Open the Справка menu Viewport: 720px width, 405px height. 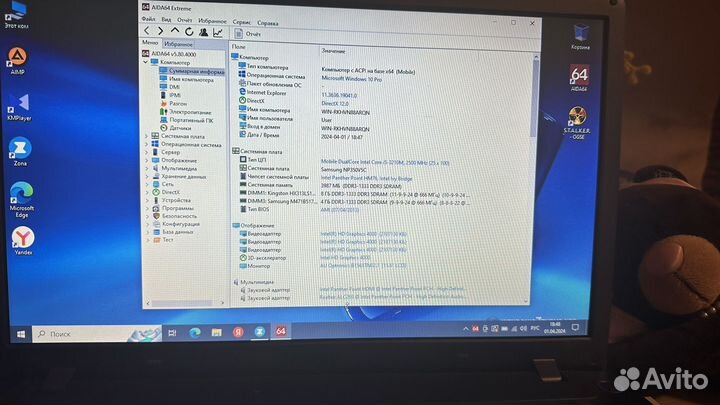(x=268, y=22)
